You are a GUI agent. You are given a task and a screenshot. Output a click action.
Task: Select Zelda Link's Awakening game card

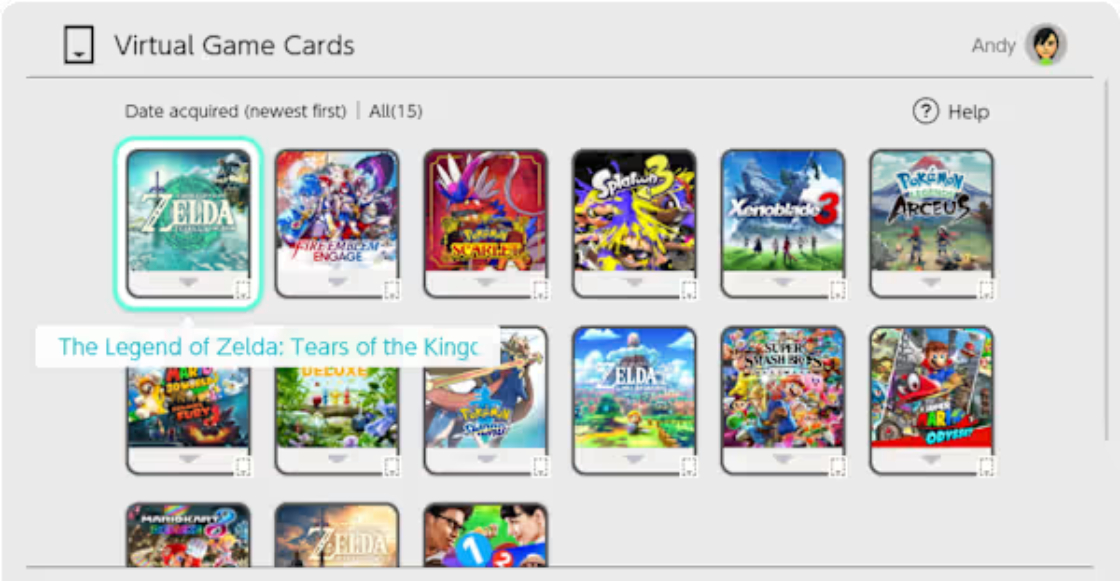click(634, 401)
